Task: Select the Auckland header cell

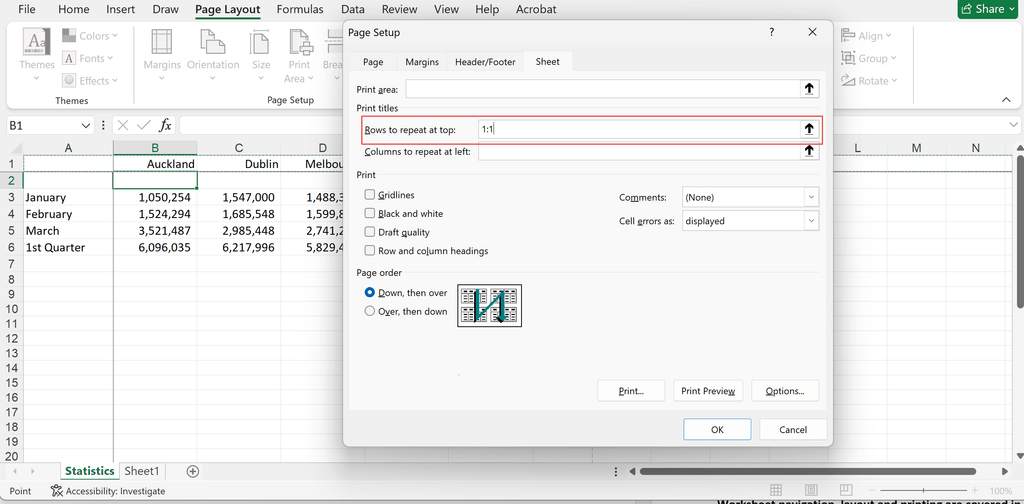Action: [155, 164]
